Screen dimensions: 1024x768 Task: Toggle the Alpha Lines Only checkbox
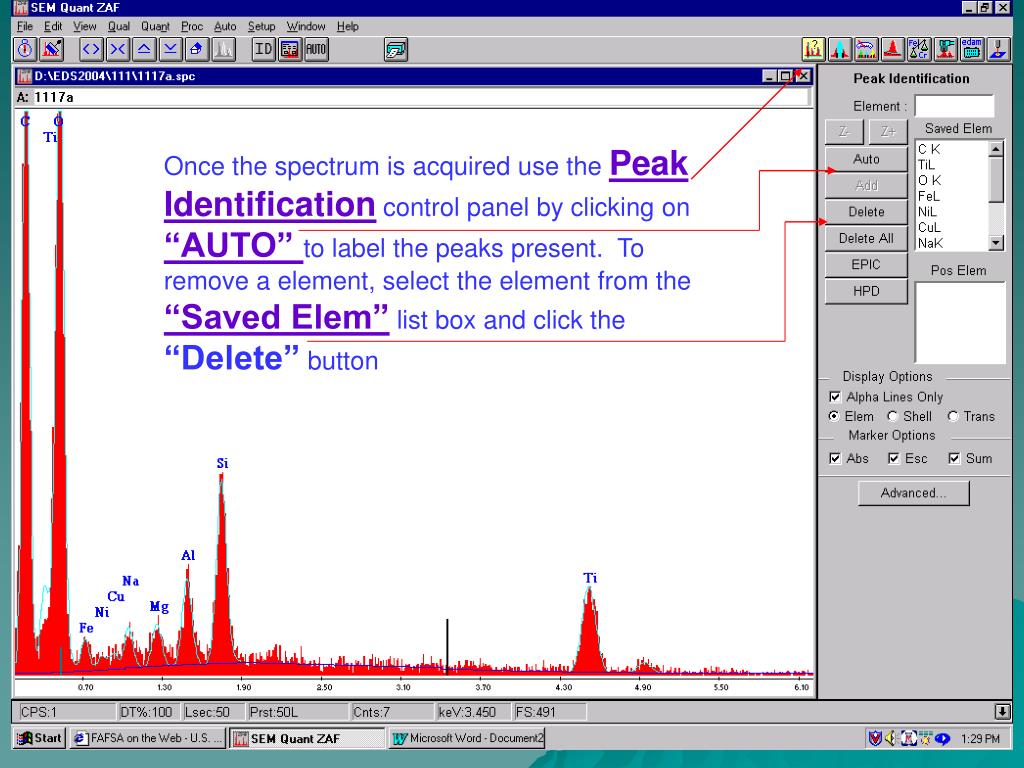point(836,397)
